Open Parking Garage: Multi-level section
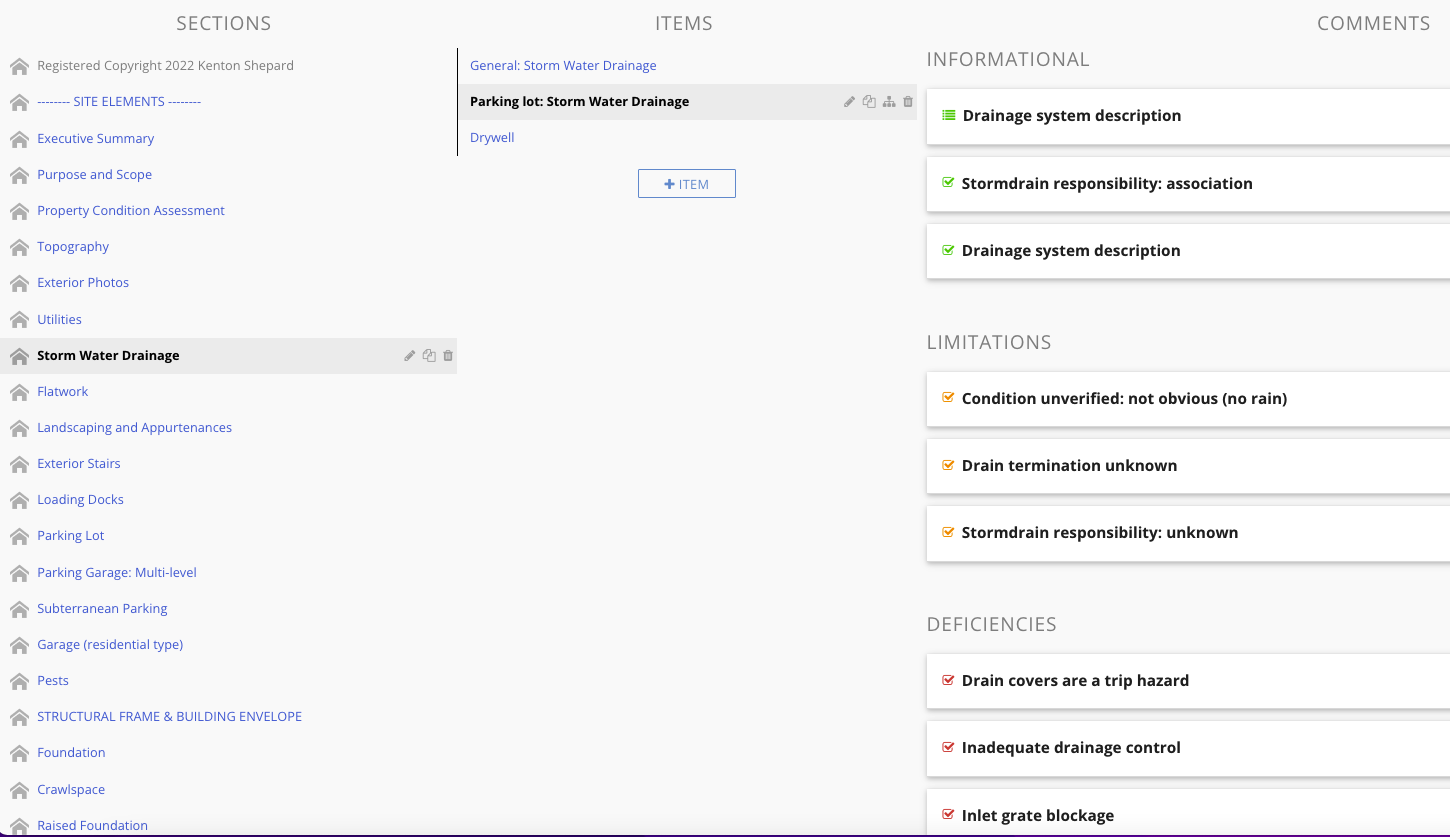This screenshot has width=1450, height=837. click(117, 573)
